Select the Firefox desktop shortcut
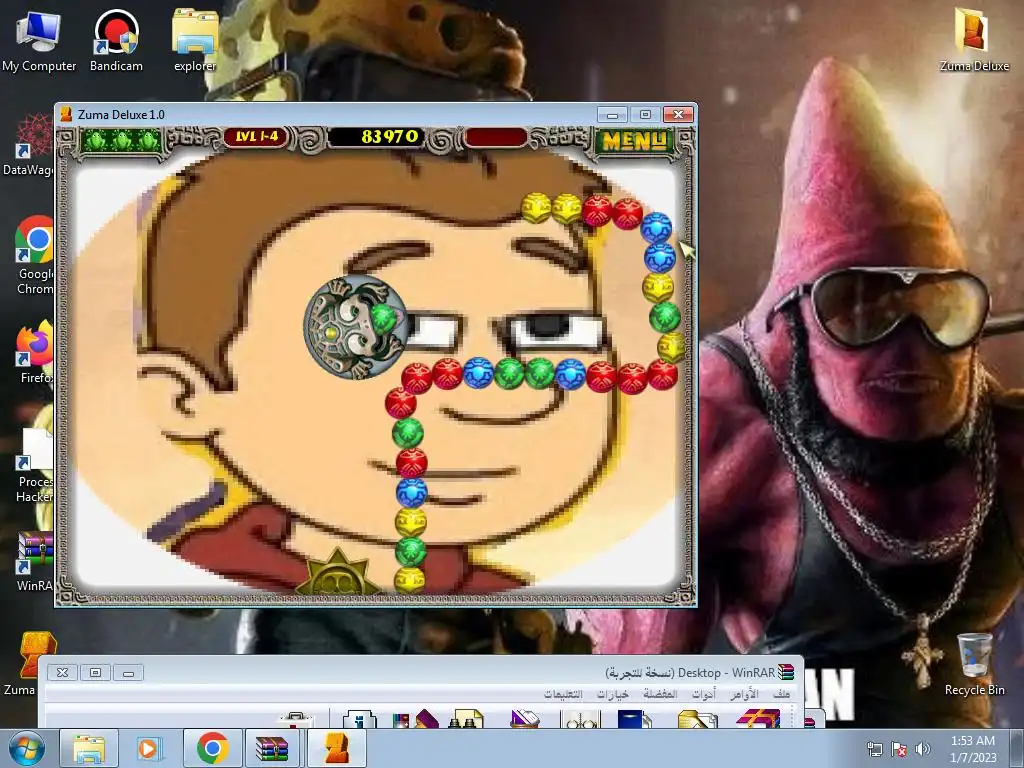 tap(35, 353)
